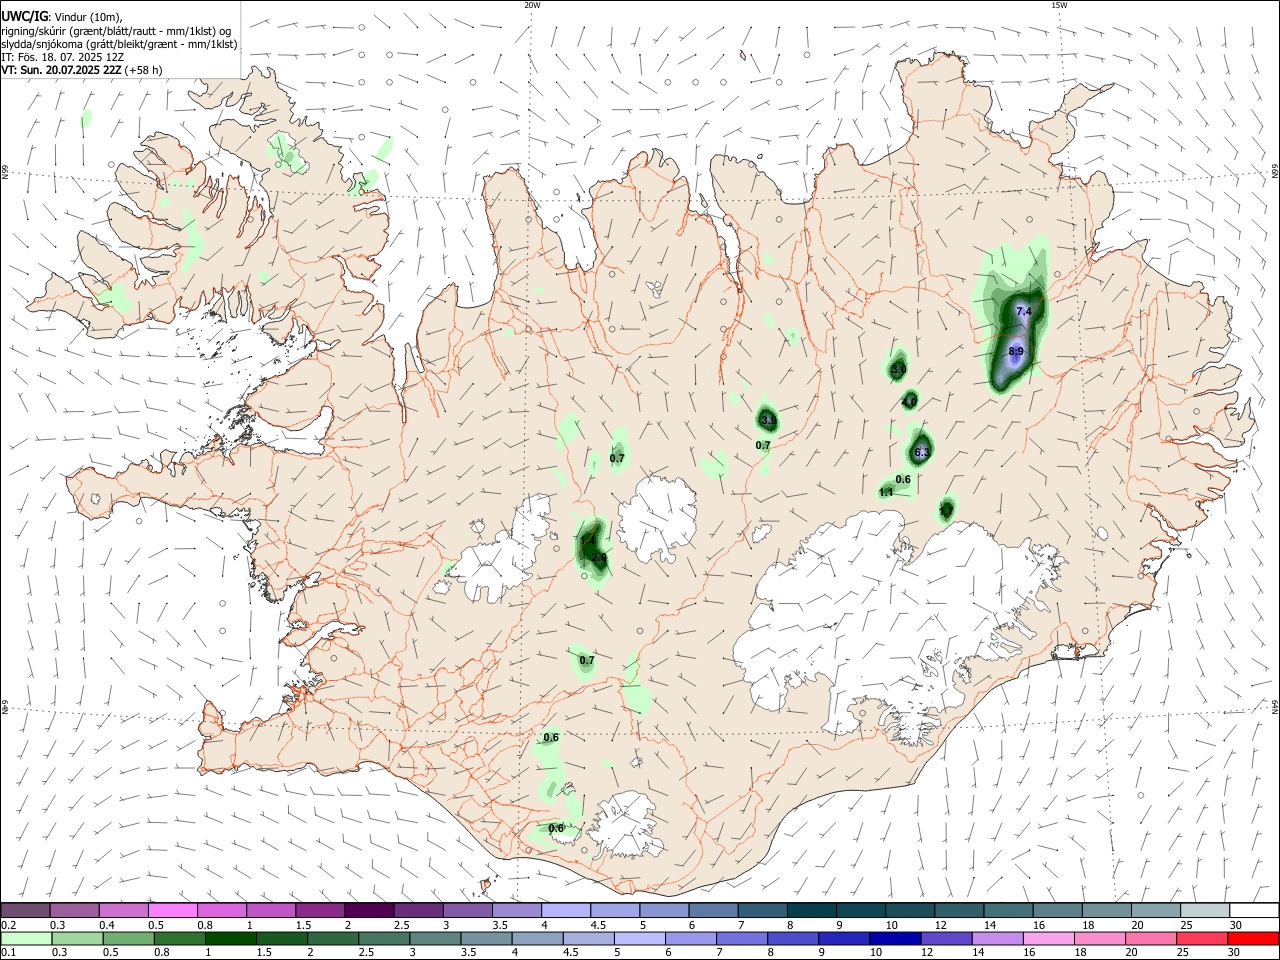Select the bright magenta 0.5–0.8 snow swatch

tap(173, 911)
